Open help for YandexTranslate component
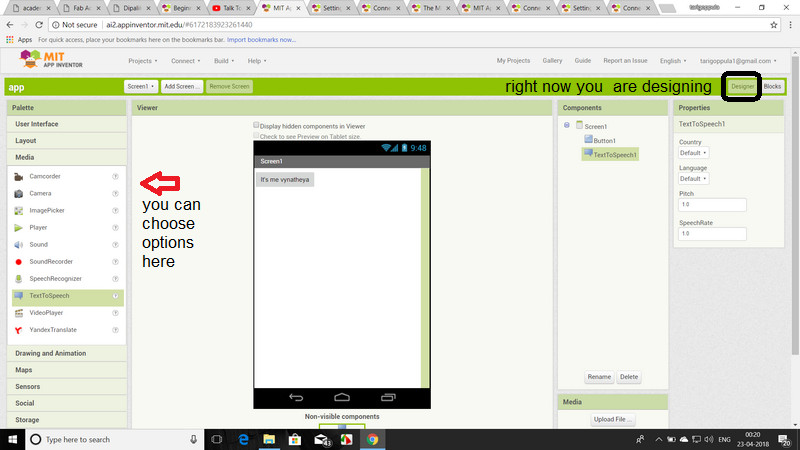The width and height of the screenshot is (800, 450). tap(115, 330)
